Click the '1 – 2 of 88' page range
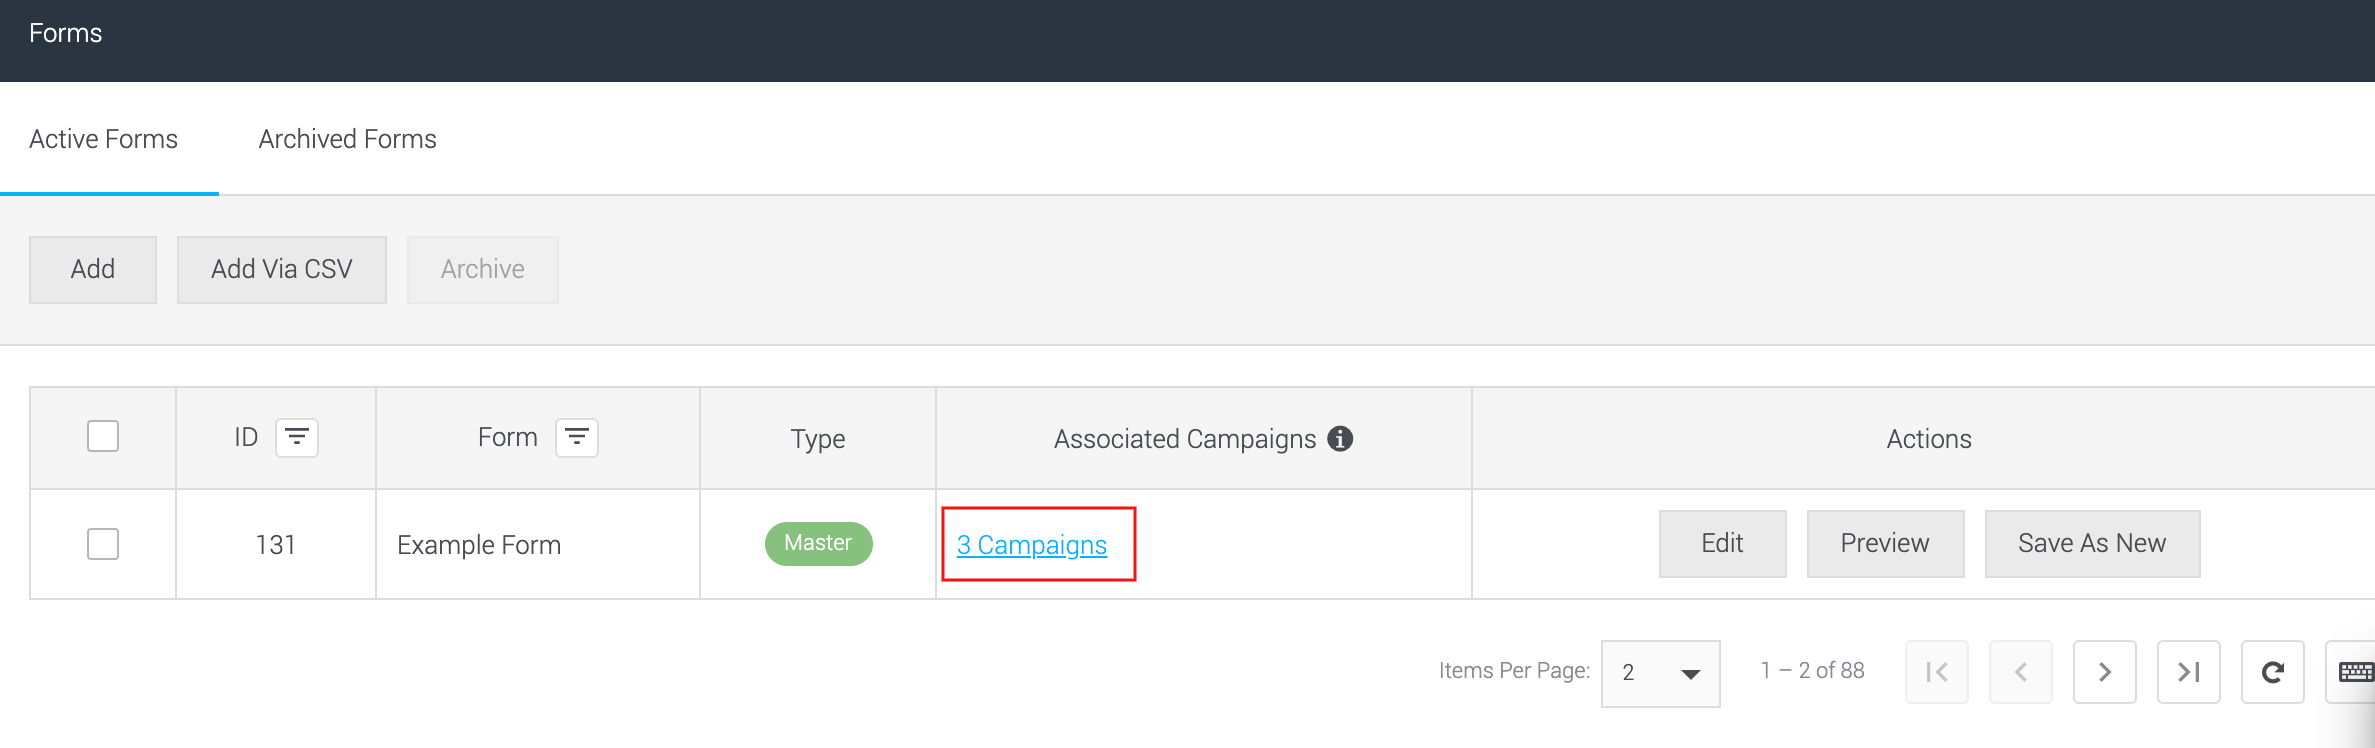This screenshot has height=748, width=2375. pyautogui.click(x=1813, y=671)
